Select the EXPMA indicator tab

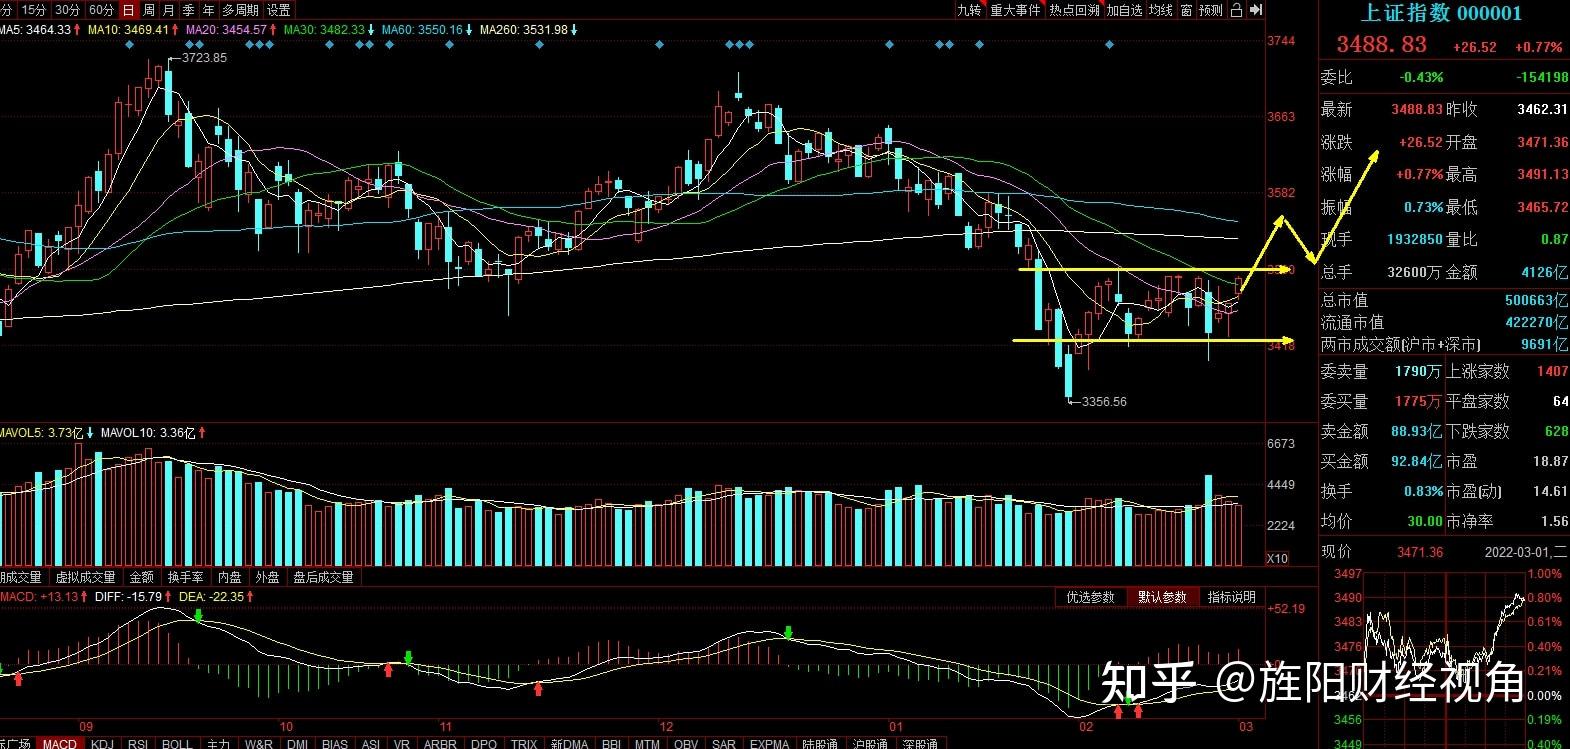[x=769, y=743]
